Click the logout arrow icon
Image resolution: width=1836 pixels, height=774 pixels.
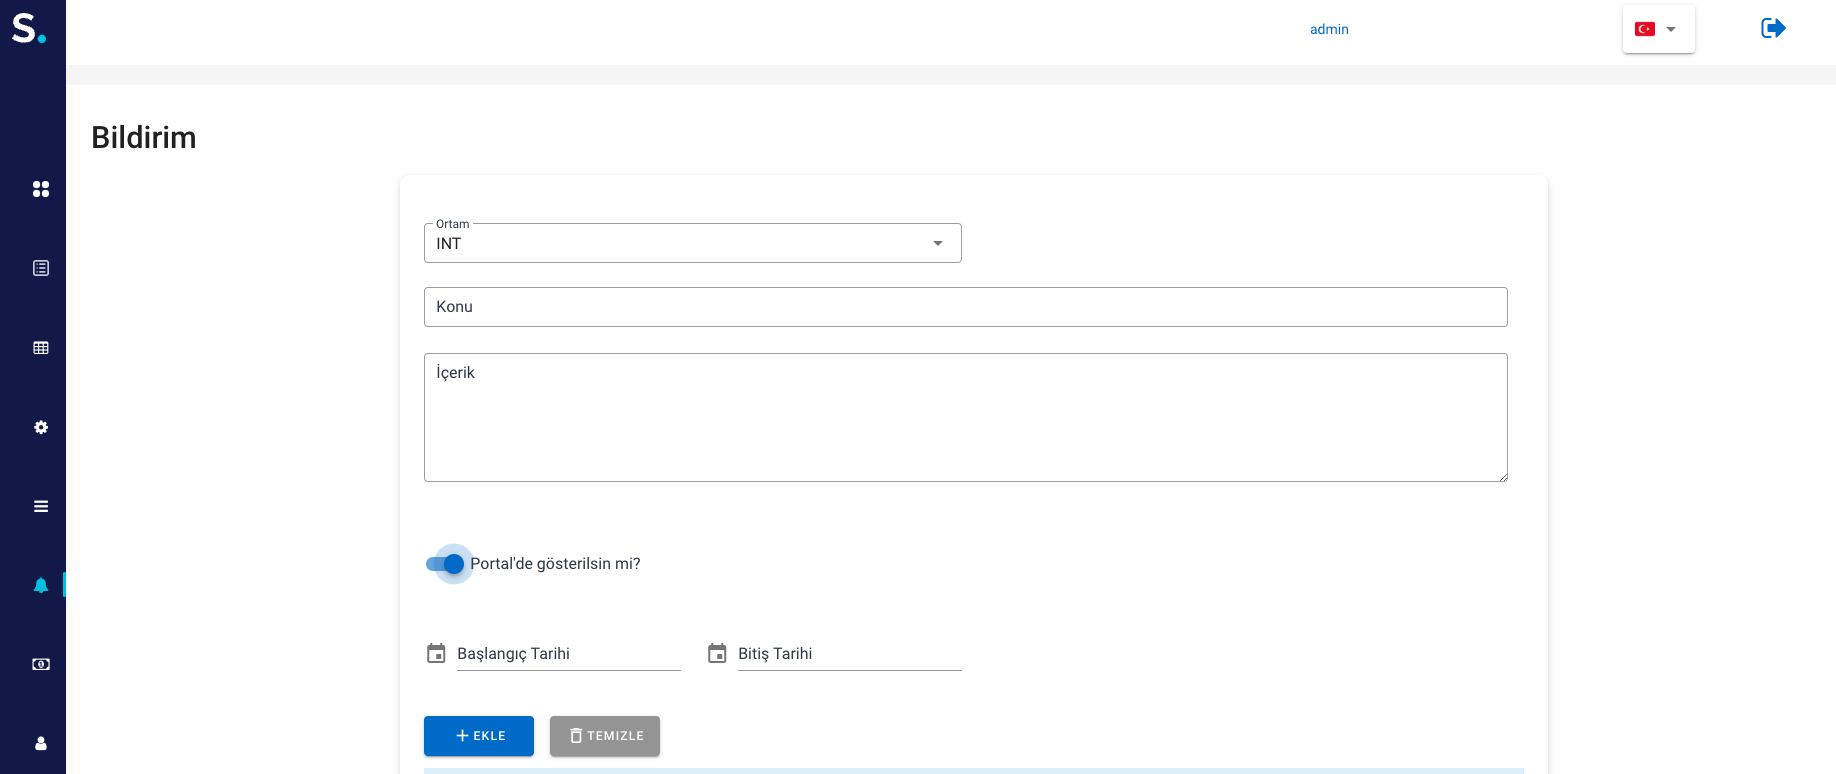[x=1773, y=28]
